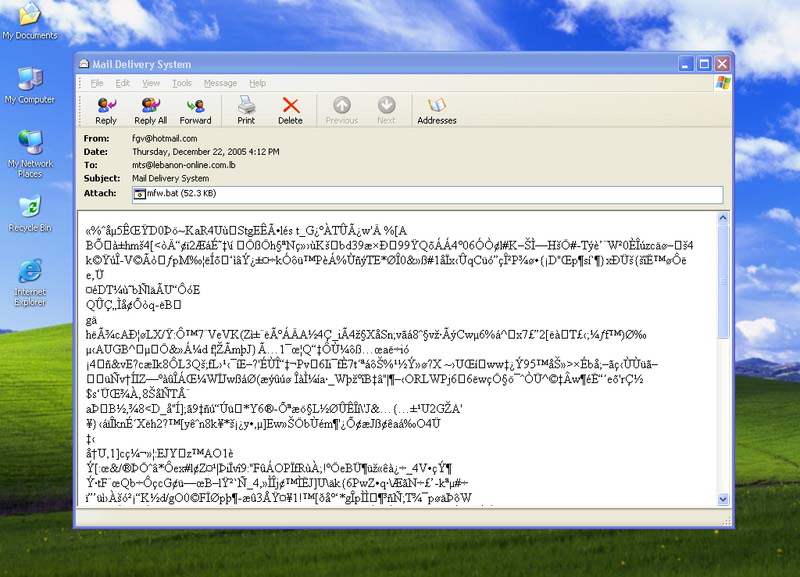Viewport: 800px width, 577px height.
Task: Select Recycle Bin desktop icon
Action: pos(30,207)
